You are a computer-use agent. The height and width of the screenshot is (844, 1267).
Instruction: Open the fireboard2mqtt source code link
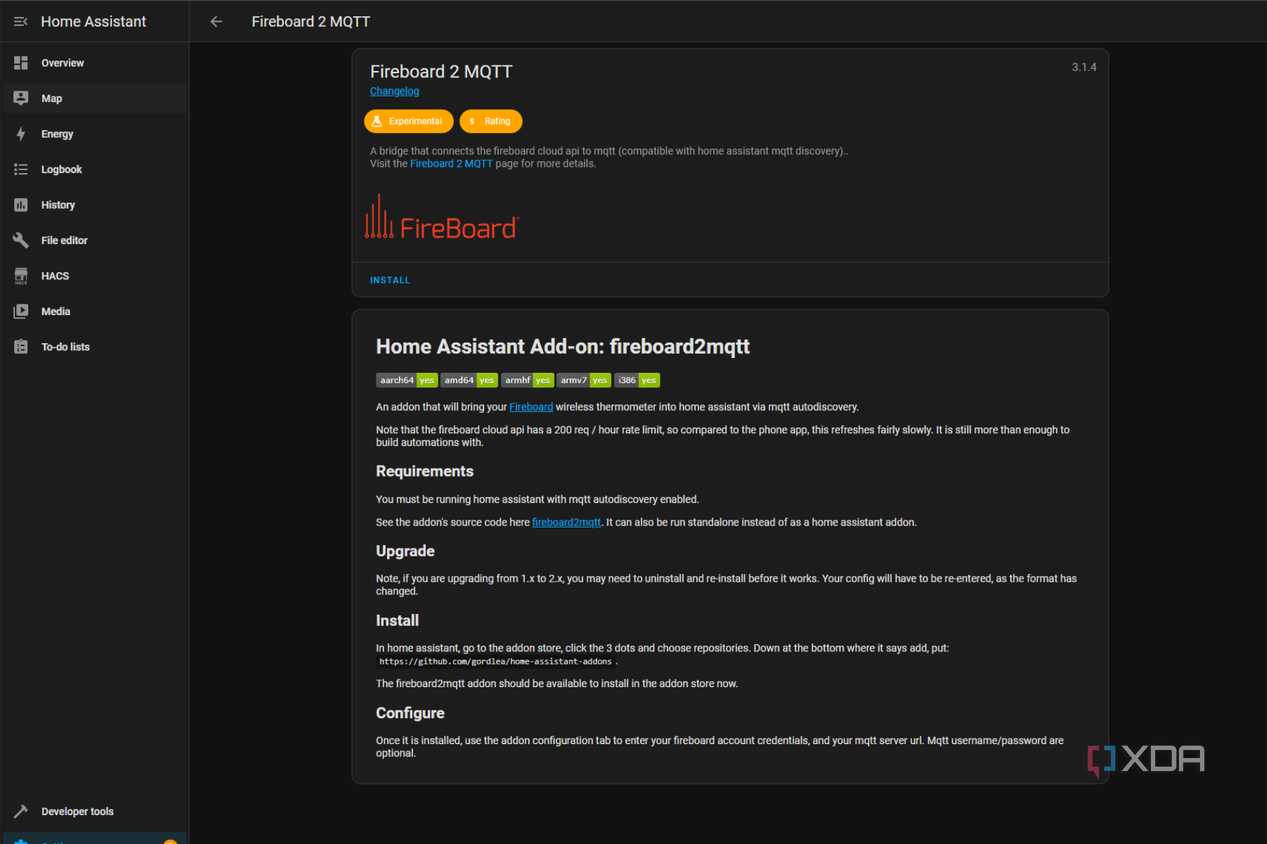coord(566,522)
